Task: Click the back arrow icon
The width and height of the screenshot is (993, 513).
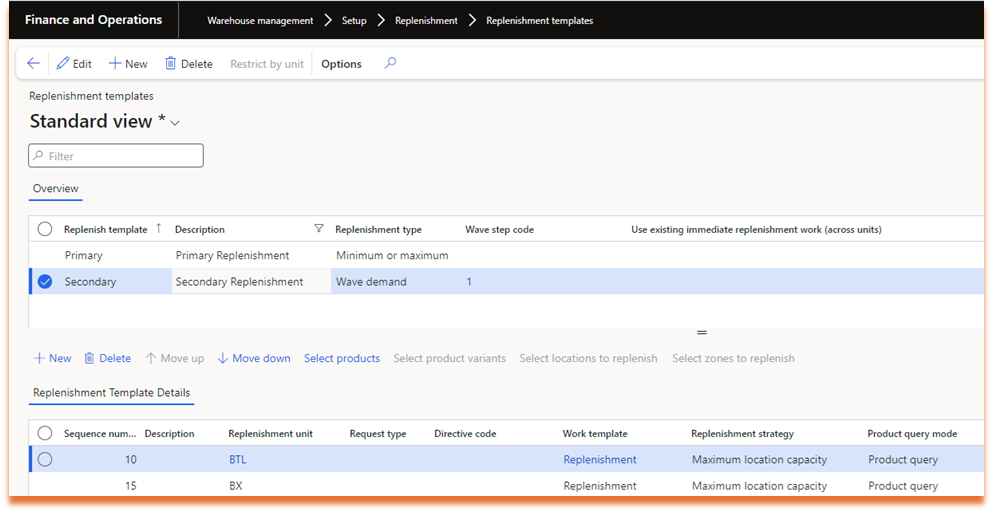Action: coord(33,64)
